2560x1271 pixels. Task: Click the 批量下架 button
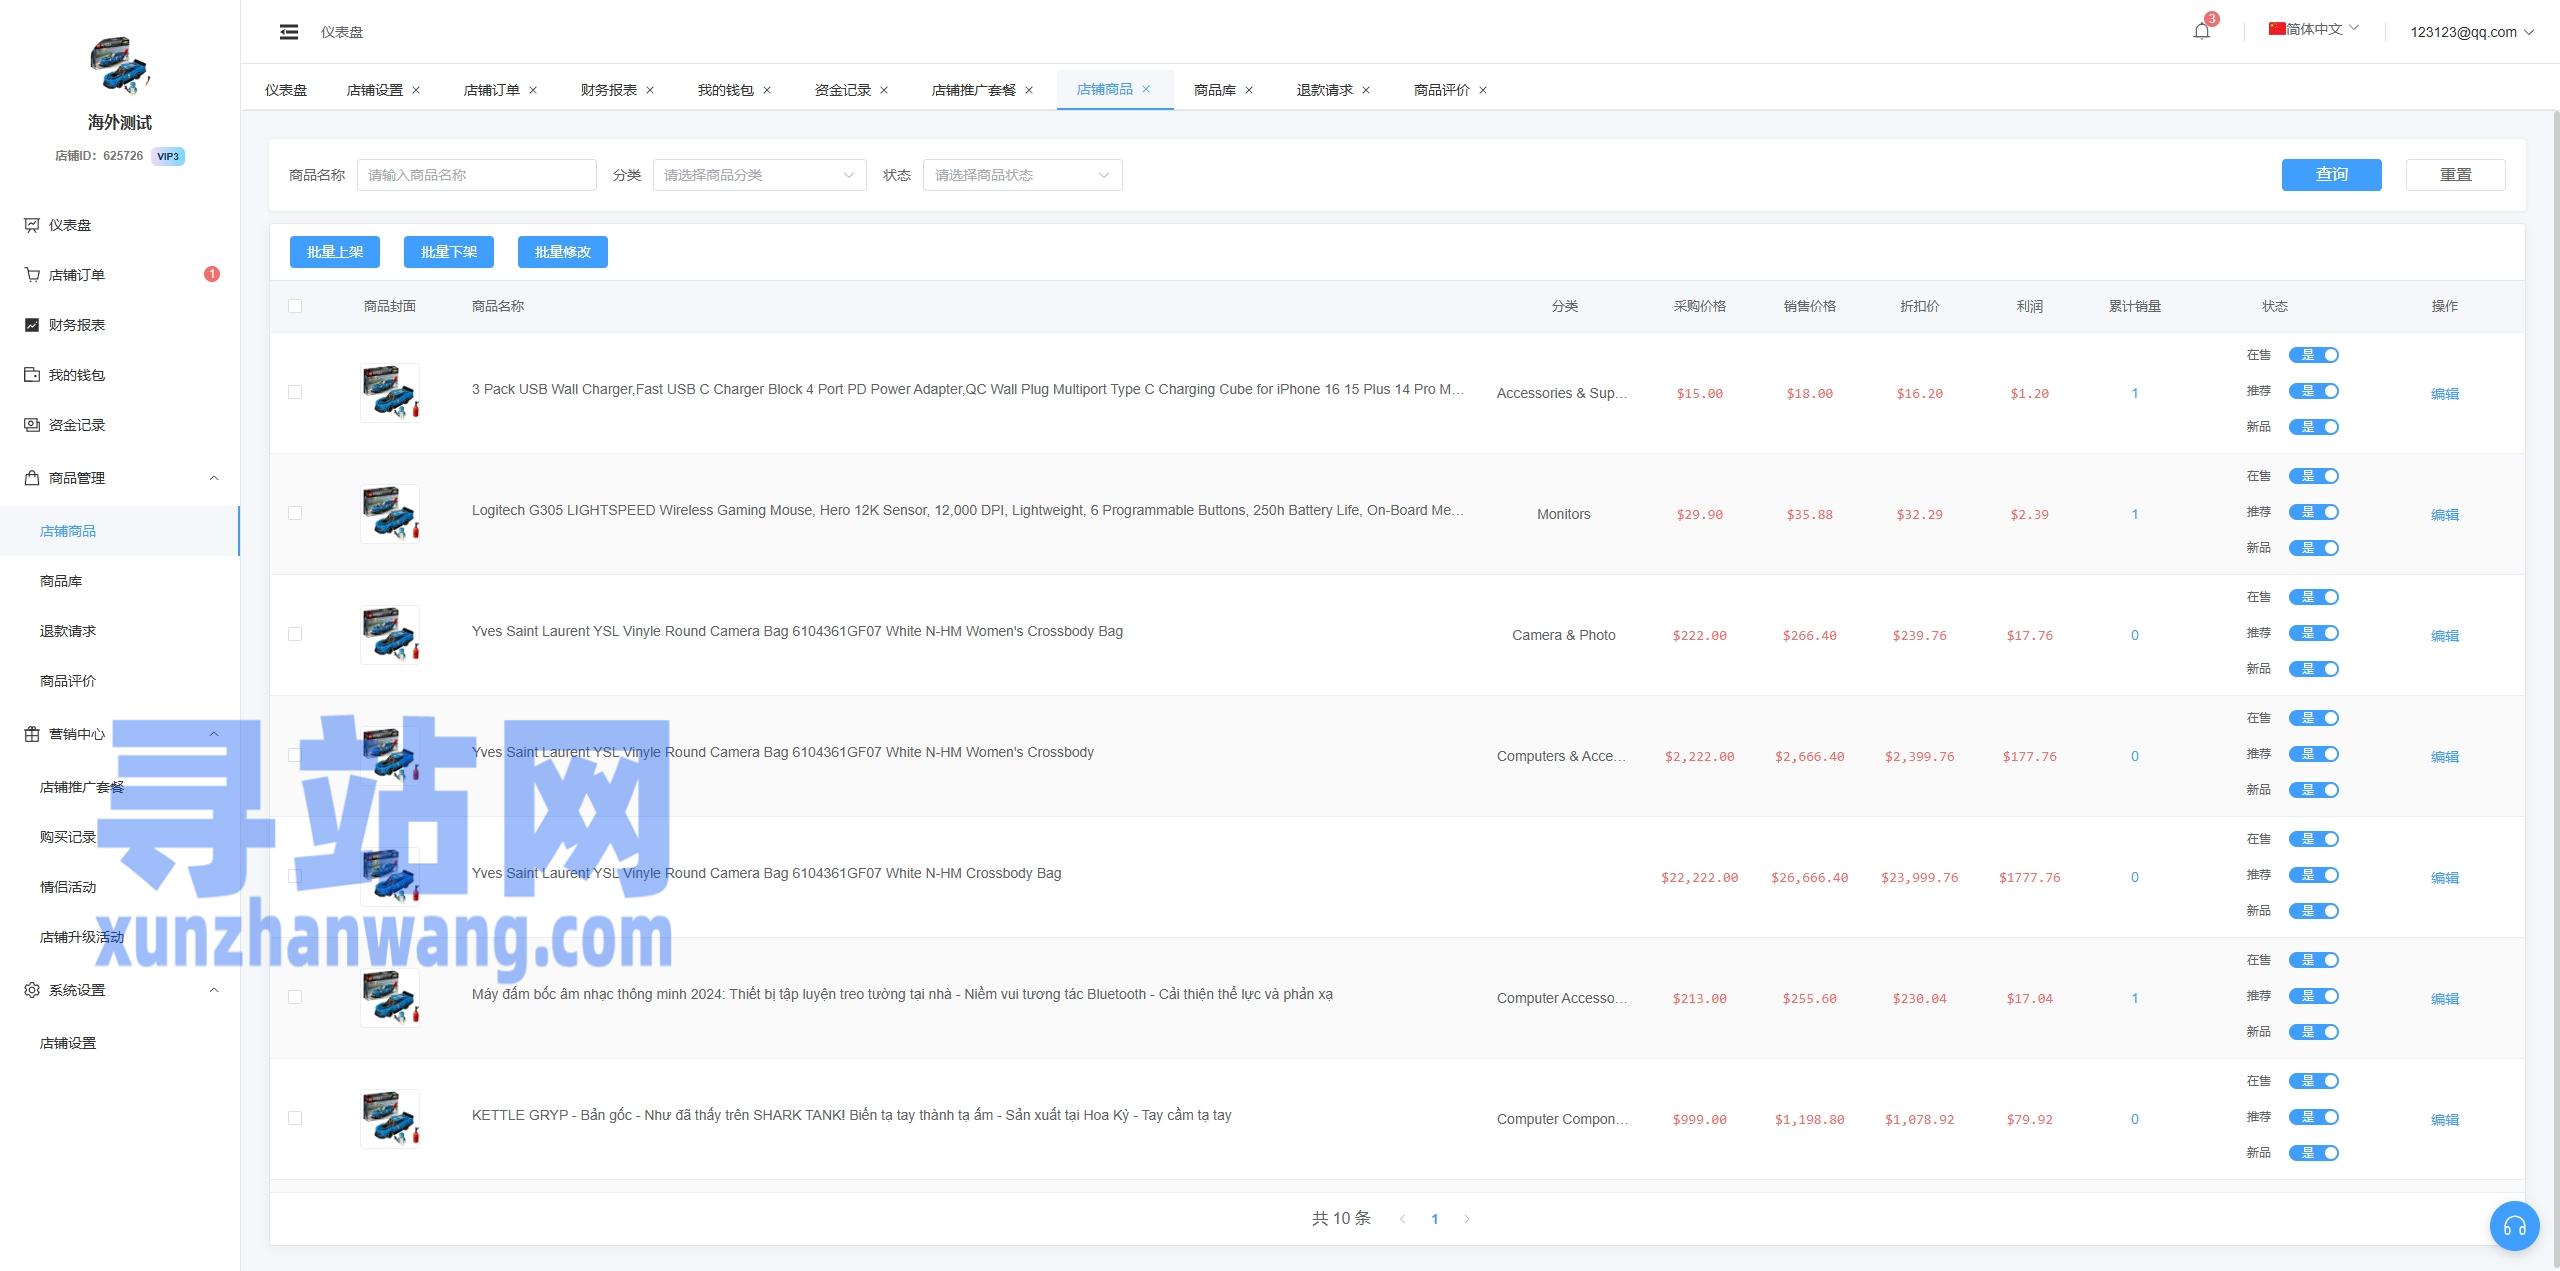point(449,252)
